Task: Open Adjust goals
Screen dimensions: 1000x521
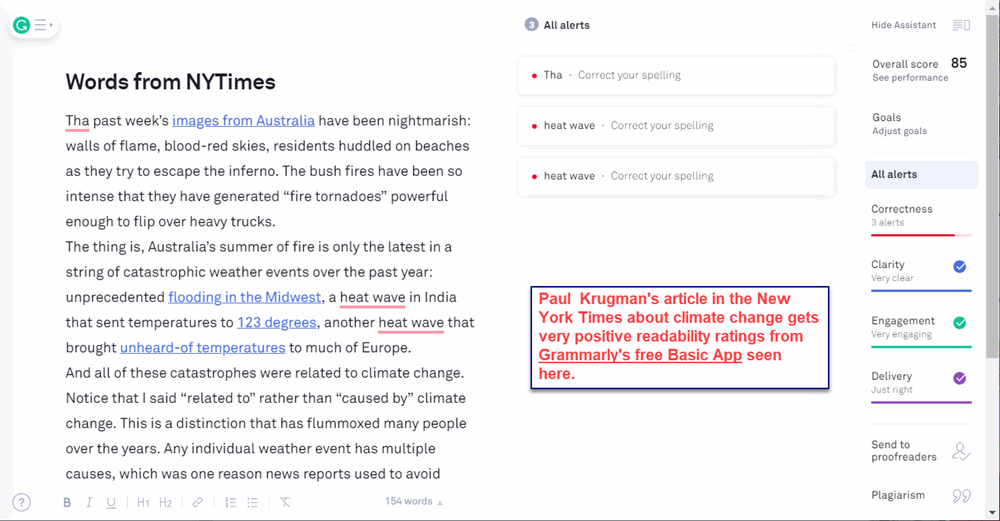Action: pyautogui.click(x=899, y=131)
